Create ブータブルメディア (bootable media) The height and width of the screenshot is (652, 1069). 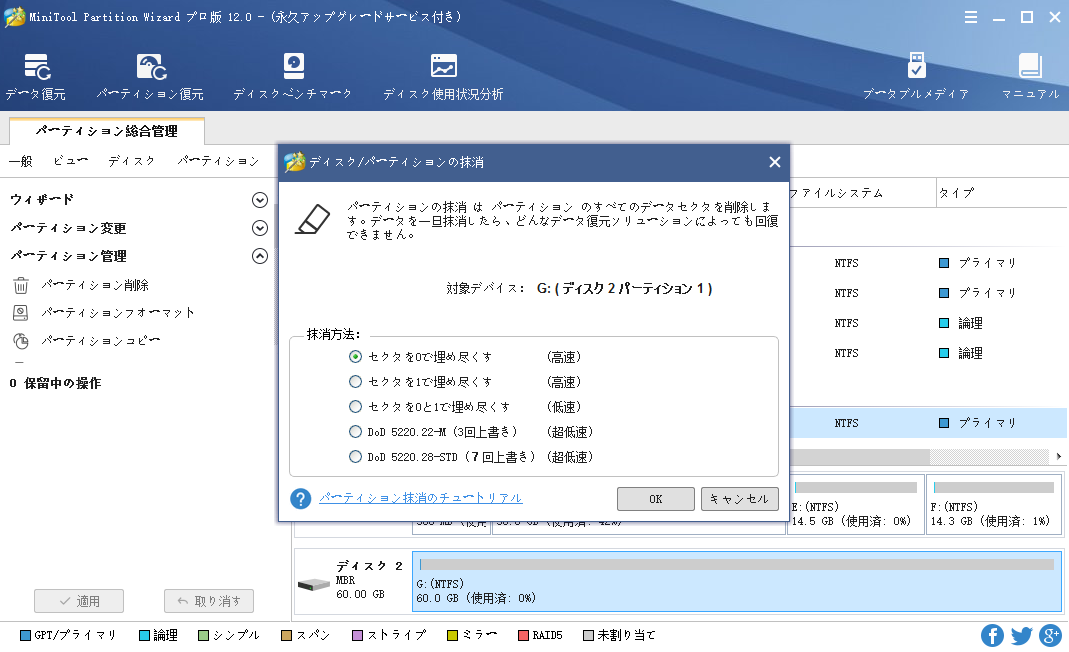click(x=916, y=76)
